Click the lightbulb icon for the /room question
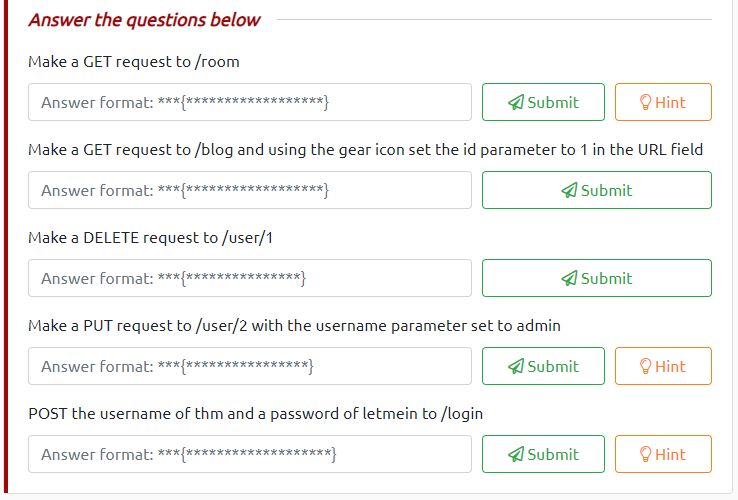Image resolution: width=738 pixels, height=500 pixels. pyautogui.click(x=645, y=102)
